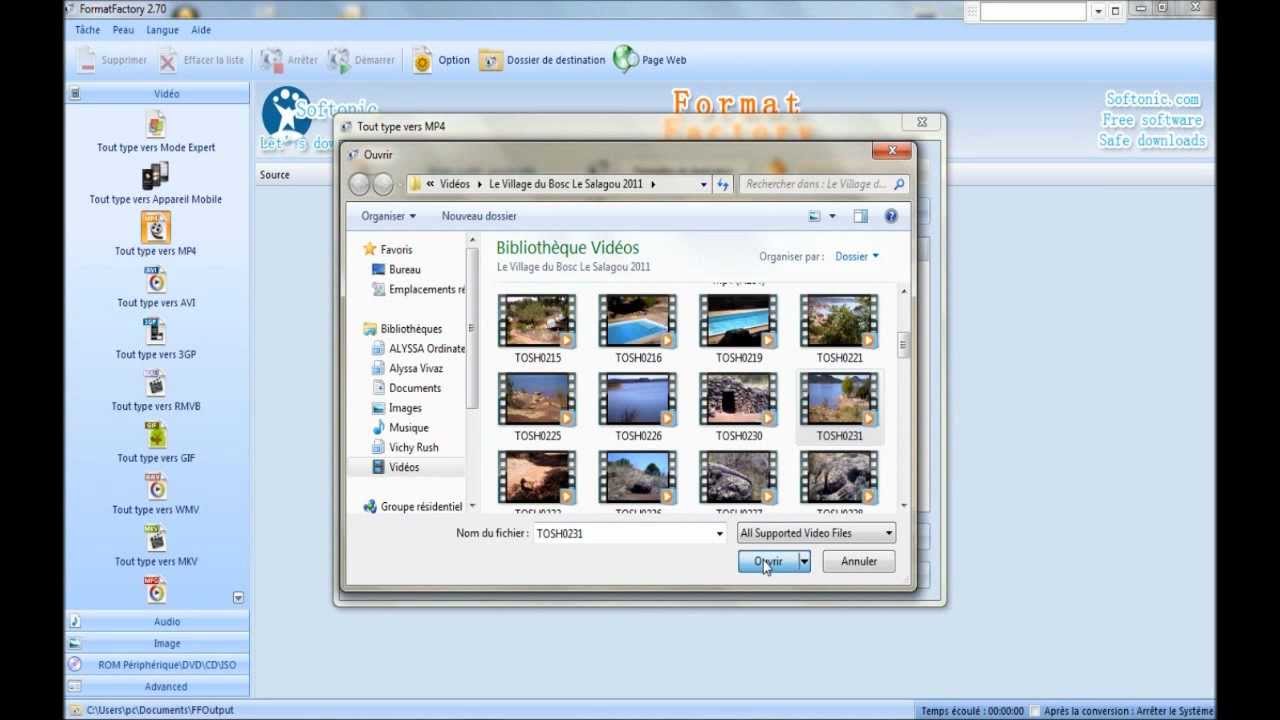
Task: Open the Langue menu
Action: coord(162,30)
